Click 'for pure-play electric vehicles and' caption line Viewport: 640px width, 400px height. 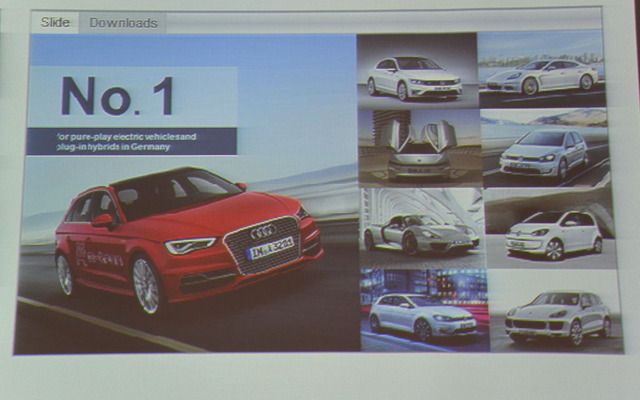(127, 136)
